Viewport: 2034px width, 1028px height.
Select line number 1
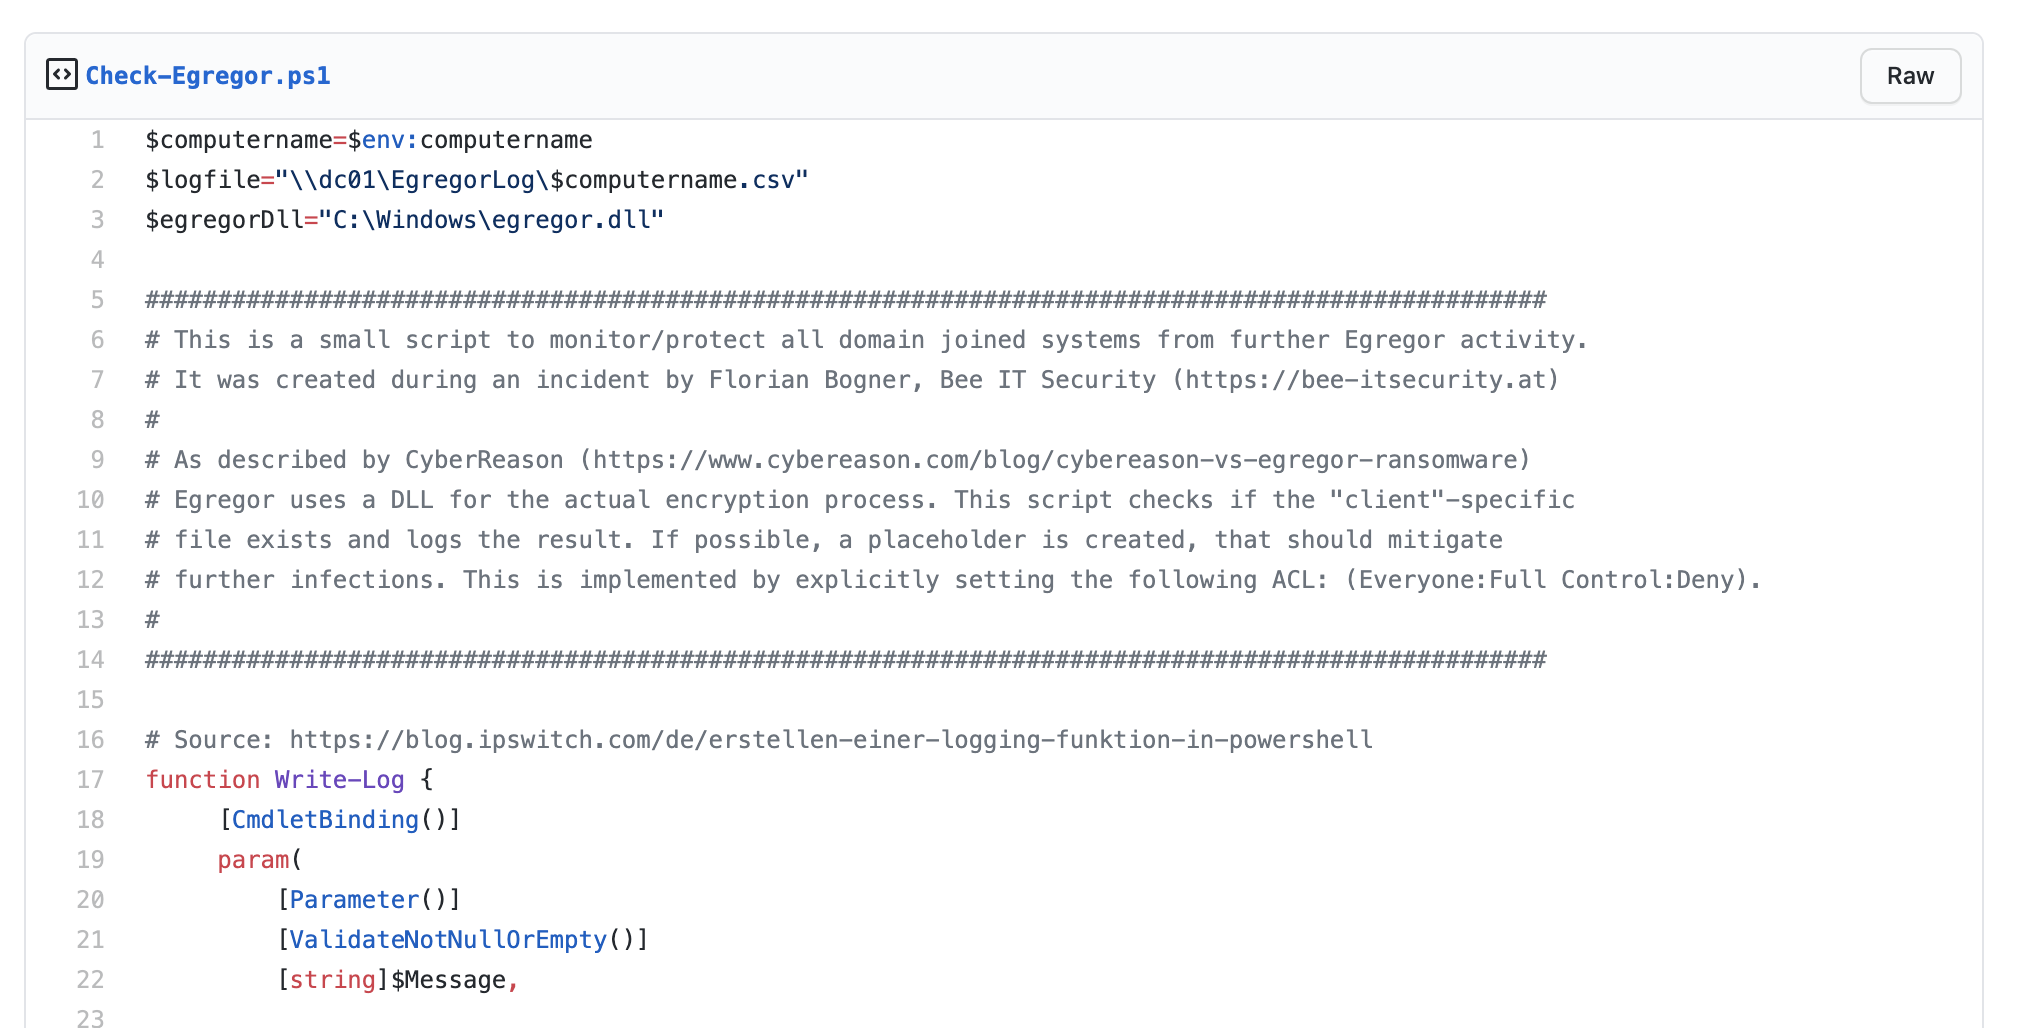click(98, 140)
